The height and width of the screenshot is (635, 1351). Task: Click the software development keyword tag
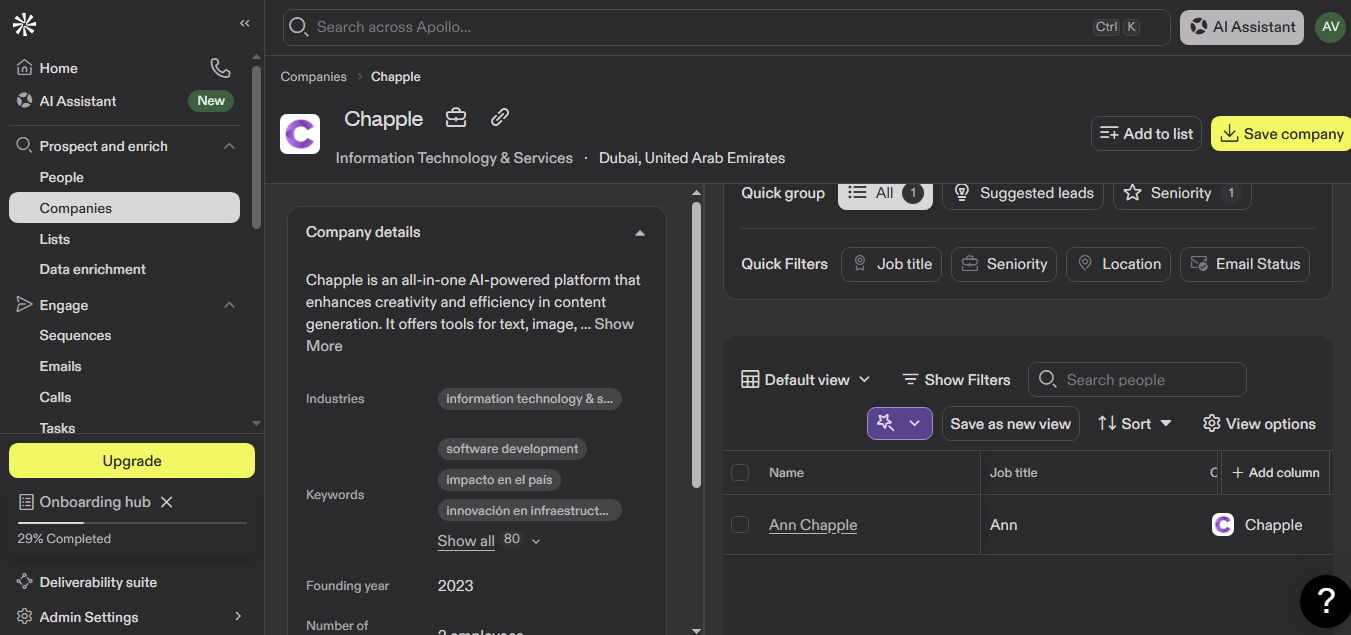click(512, 449)
